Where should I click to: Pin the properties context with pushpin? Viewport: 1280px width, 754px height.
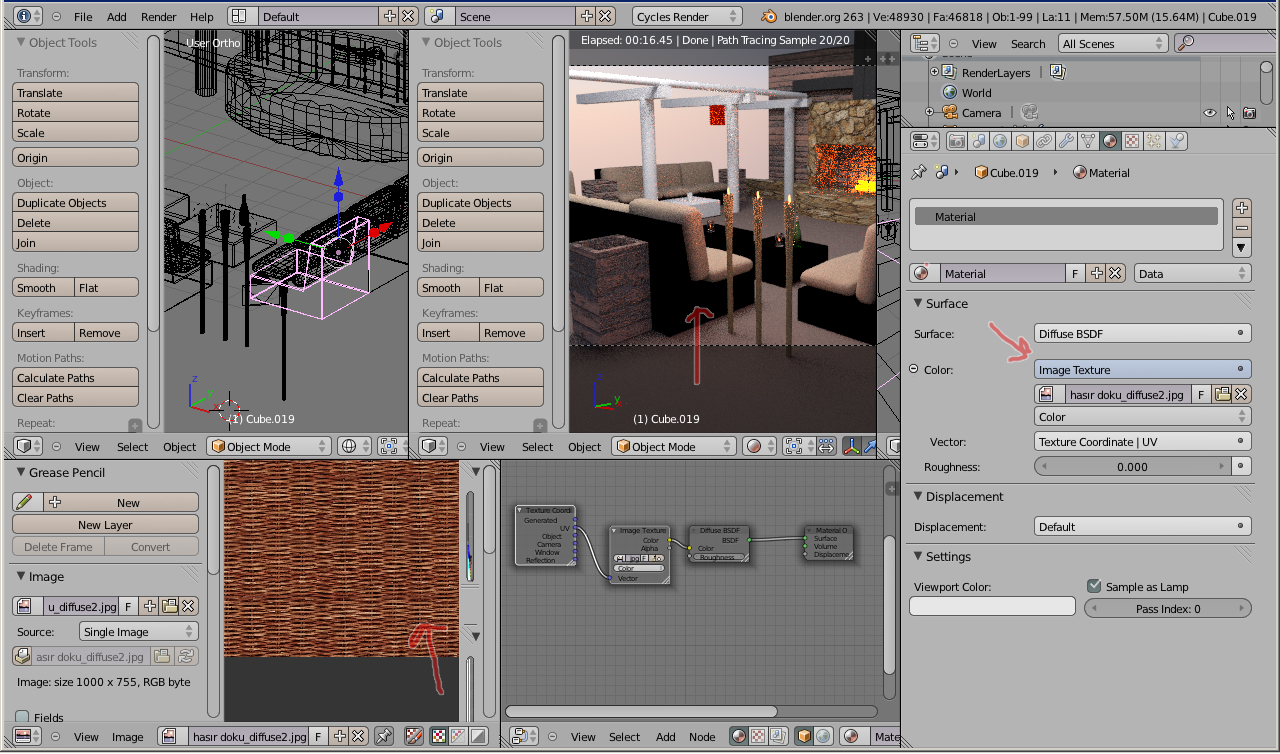coord(918,172)
